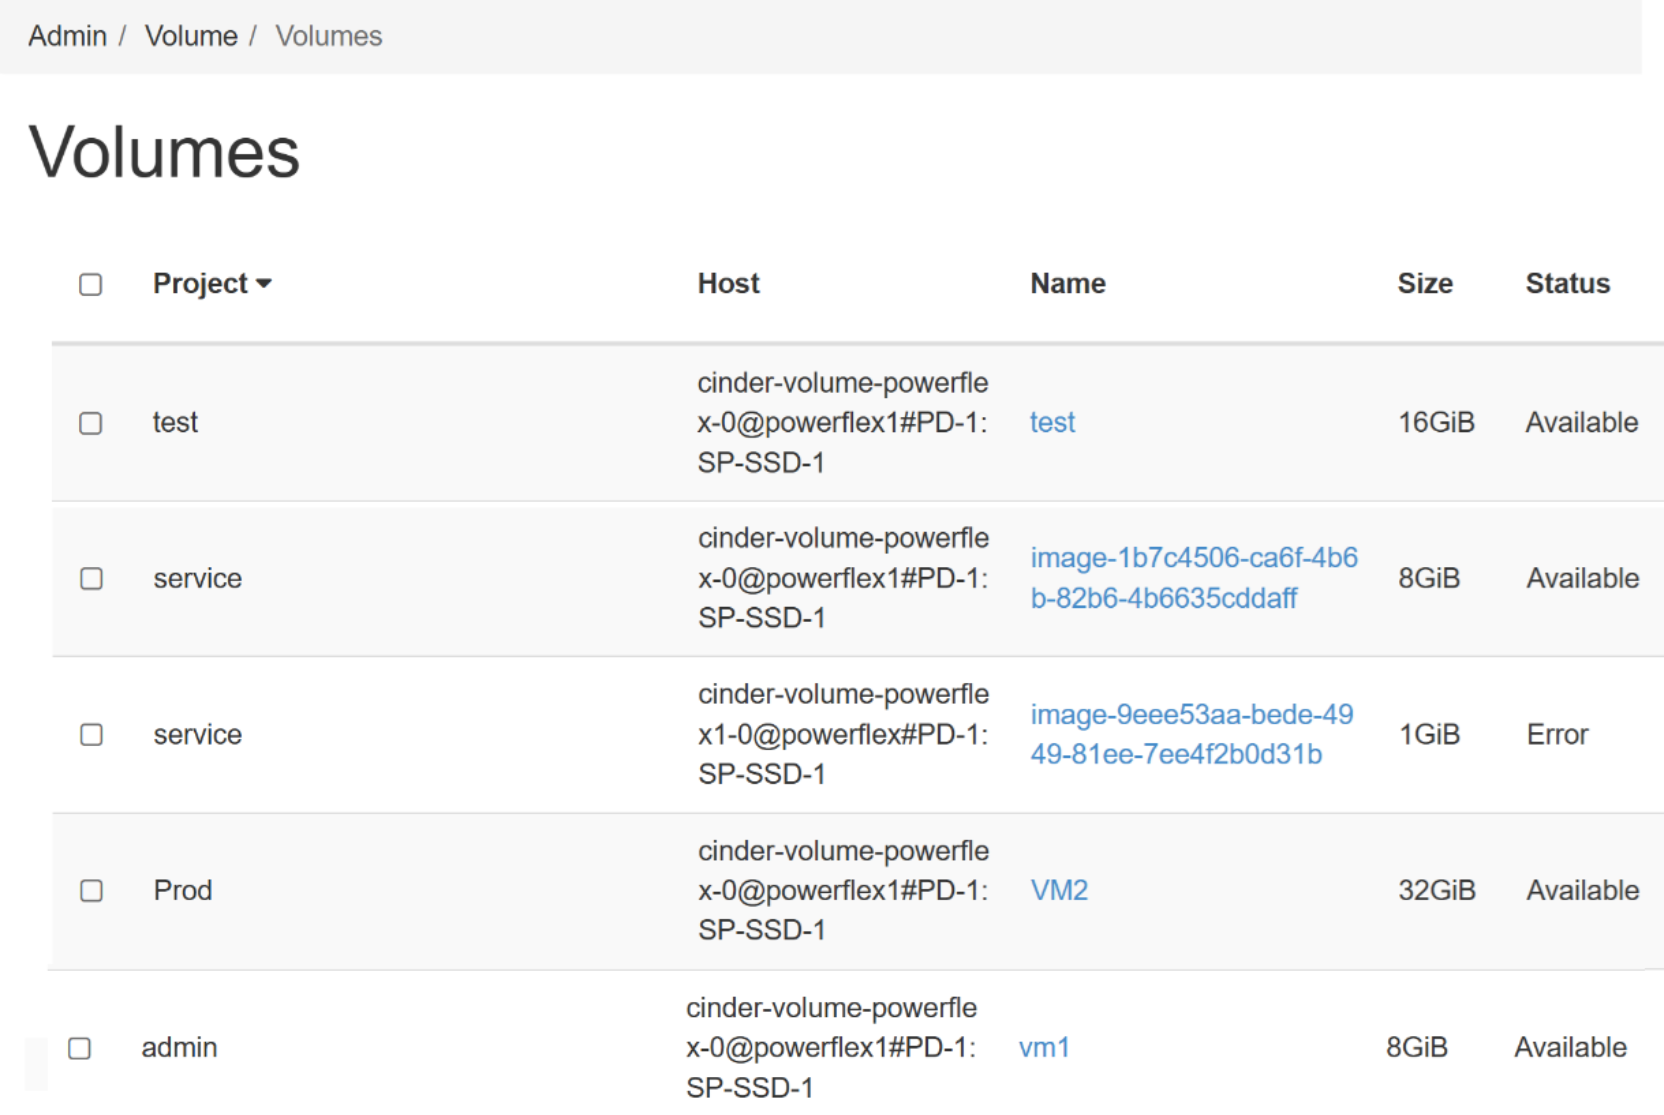This screenshot has width=1664, height=1115.
Task: Select the Prod project row checkbox
Action: pos(91,891)
